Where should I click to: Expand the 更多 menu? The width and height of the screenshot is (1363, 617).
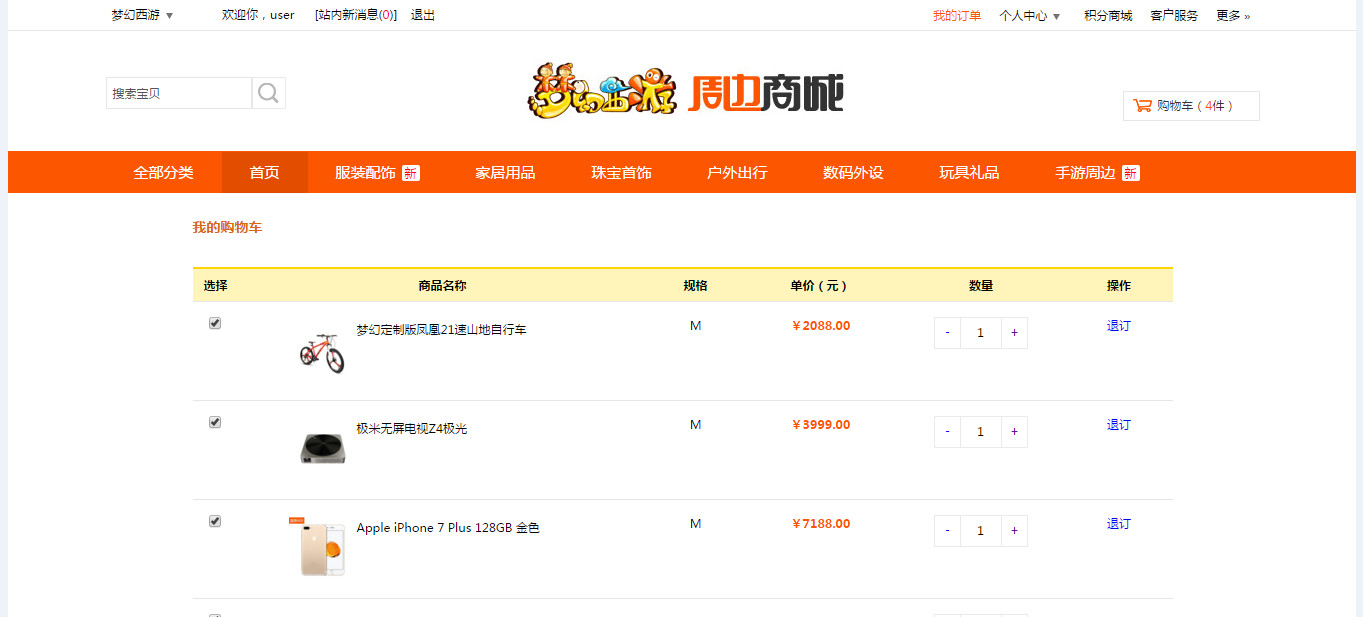1233,15
